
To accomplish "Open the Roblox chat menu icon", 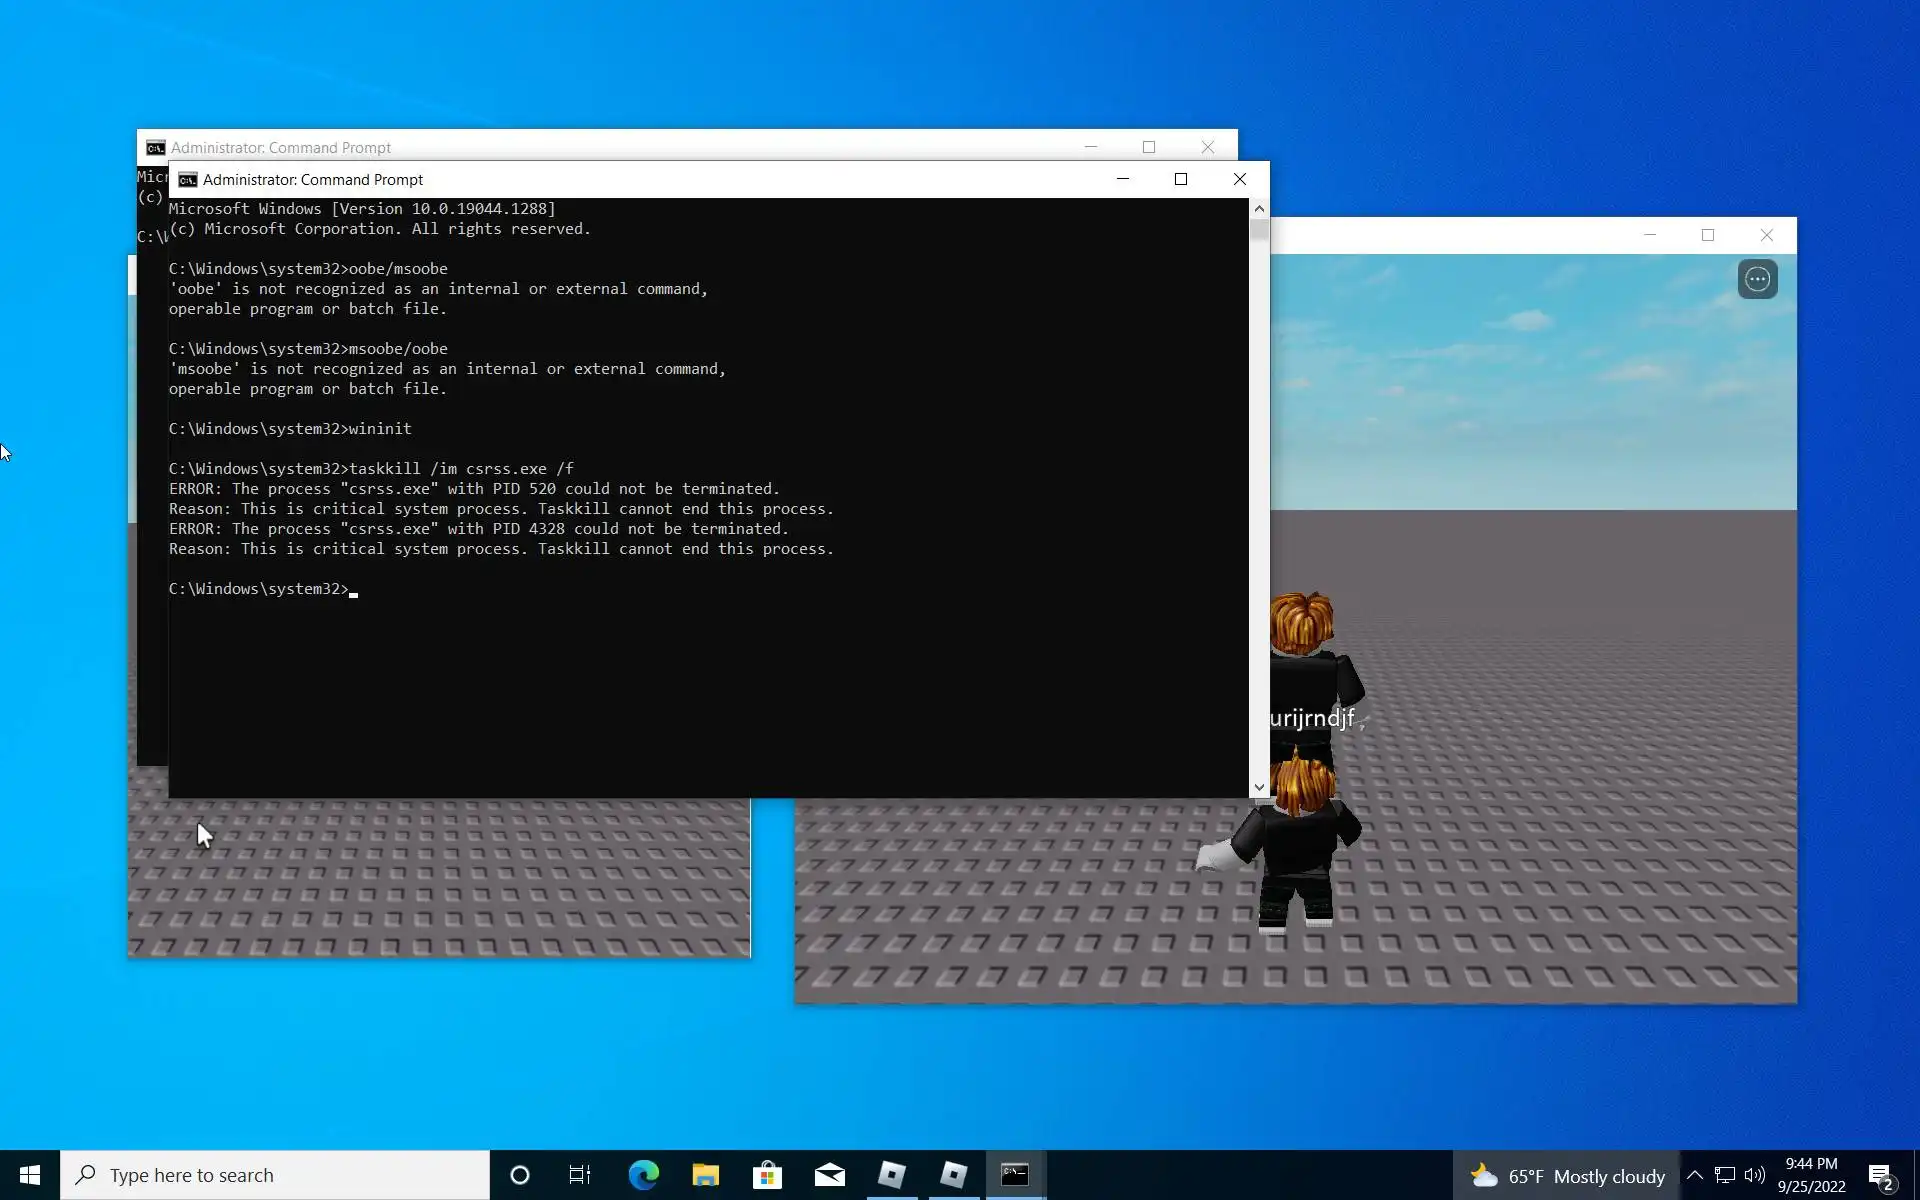I will pos(1757,279).
